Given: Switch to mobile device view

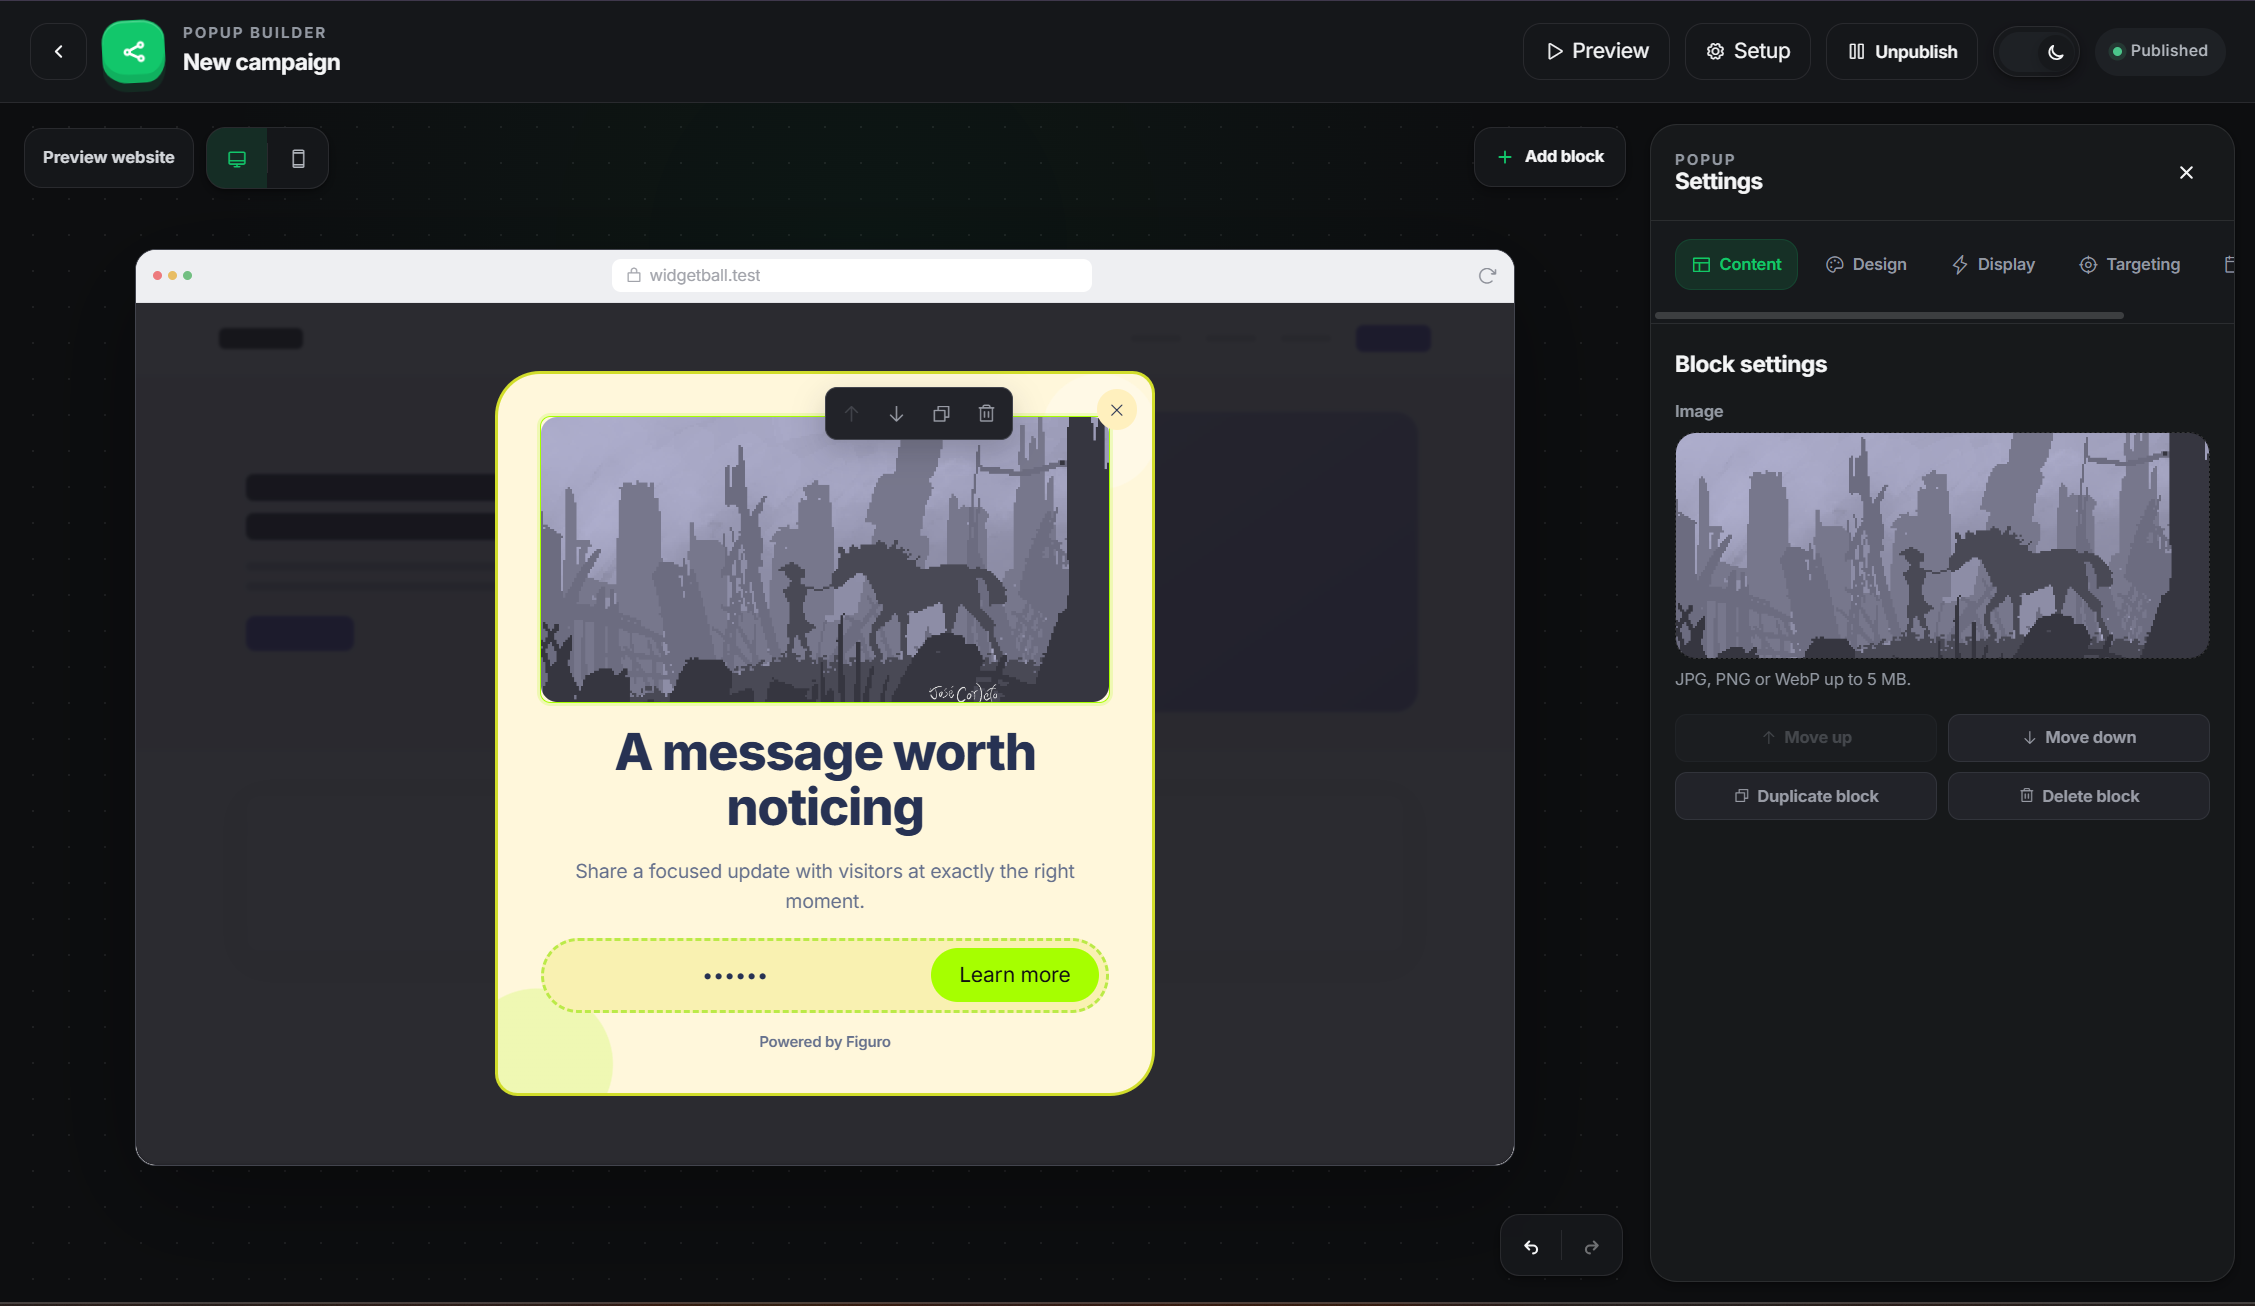Looking at the screenshot, I should (298, 158).
